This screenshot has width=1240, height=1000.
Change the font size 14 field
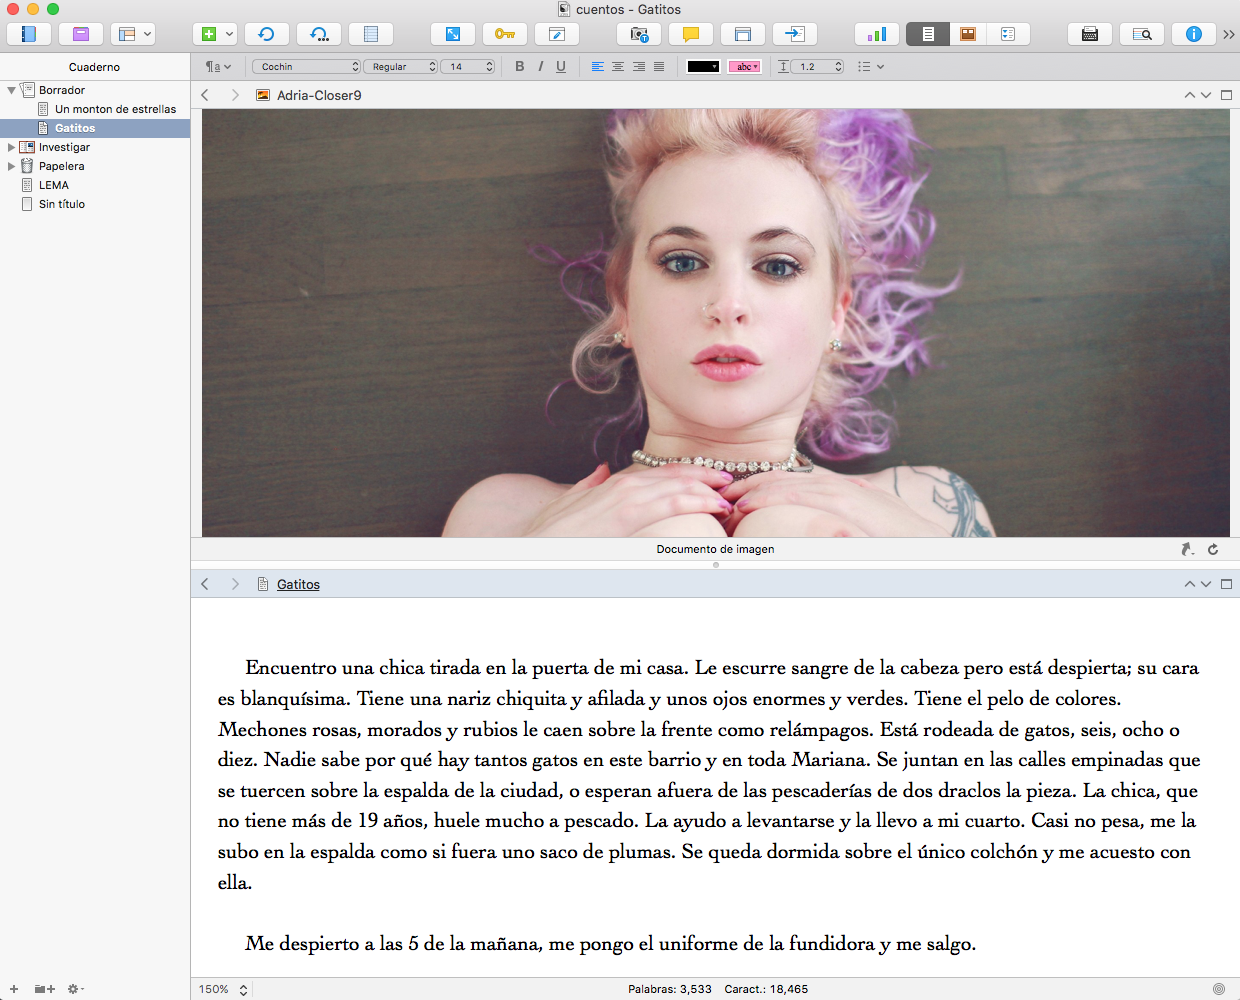click(467, 67)
